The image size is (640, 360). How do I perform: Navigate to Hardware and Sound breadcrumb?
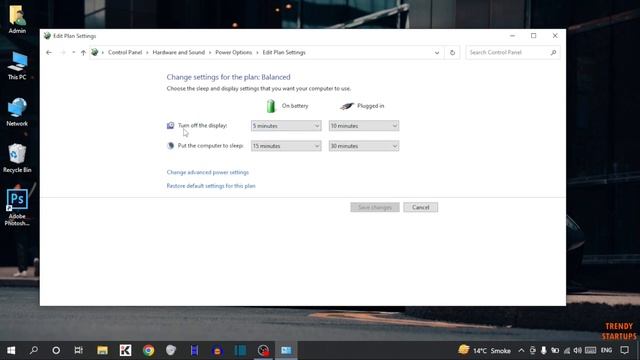(x=178, y=52)
